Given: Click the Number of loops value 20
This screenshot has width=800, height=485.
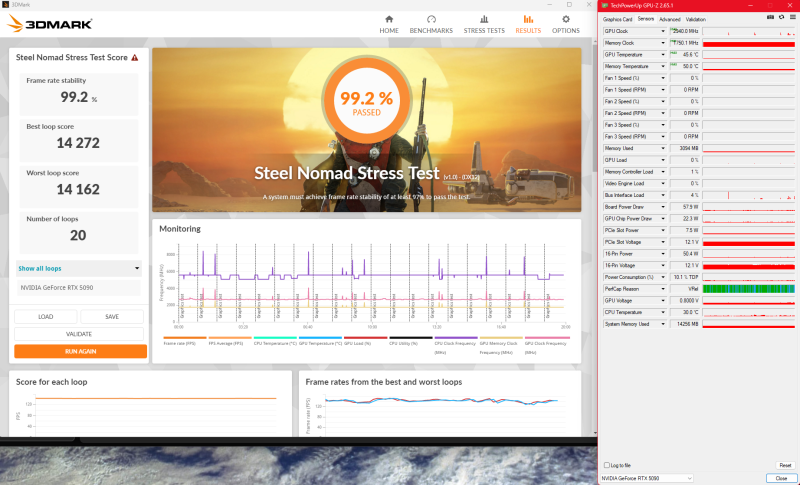Looking at the screenshot, I should pyautogui.click(x=78, y=236).
